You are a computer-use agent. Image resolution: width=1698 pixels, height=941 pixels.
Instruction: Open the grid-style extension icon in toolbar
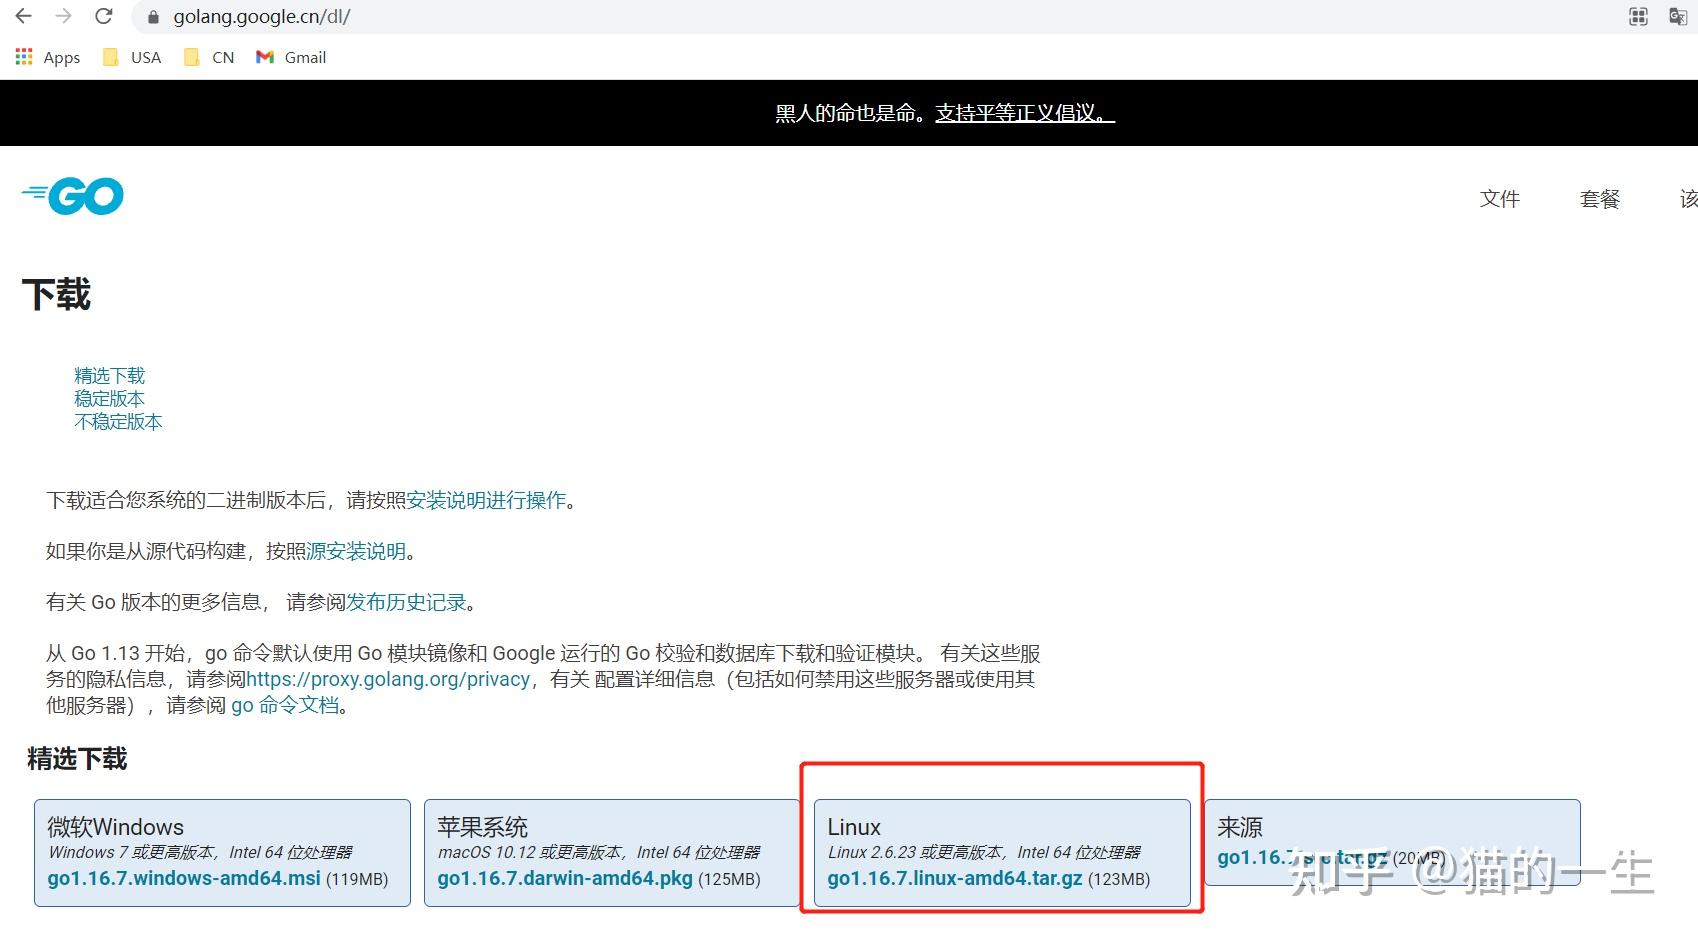tap(1637, 16)
